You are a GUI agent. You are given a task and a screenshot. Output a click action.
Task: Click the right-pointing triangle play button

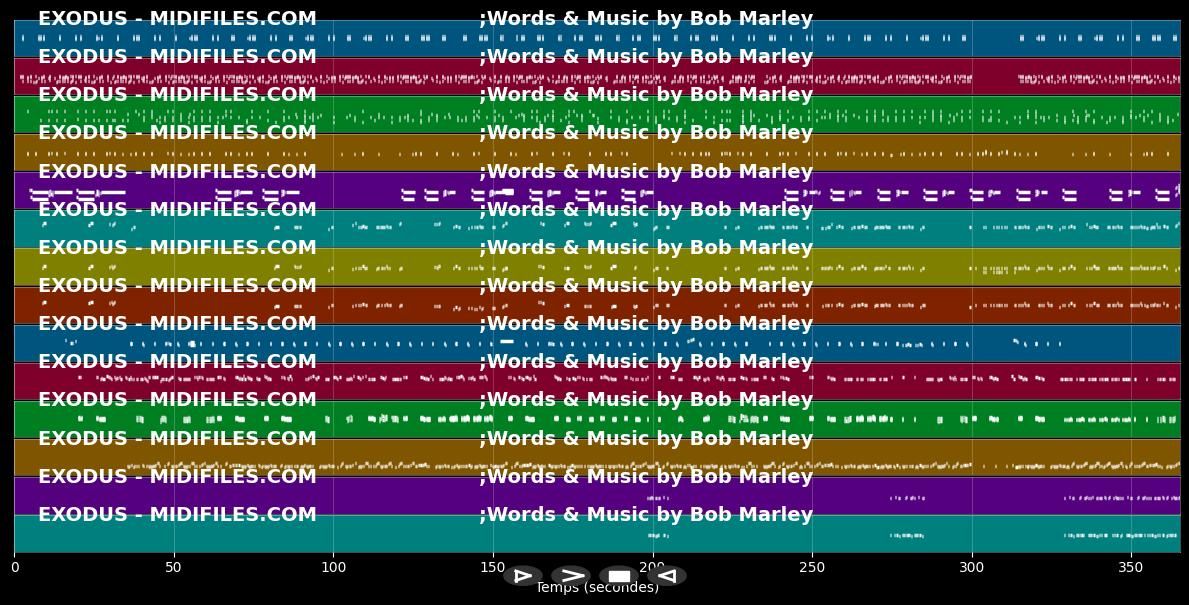(523, 576)
